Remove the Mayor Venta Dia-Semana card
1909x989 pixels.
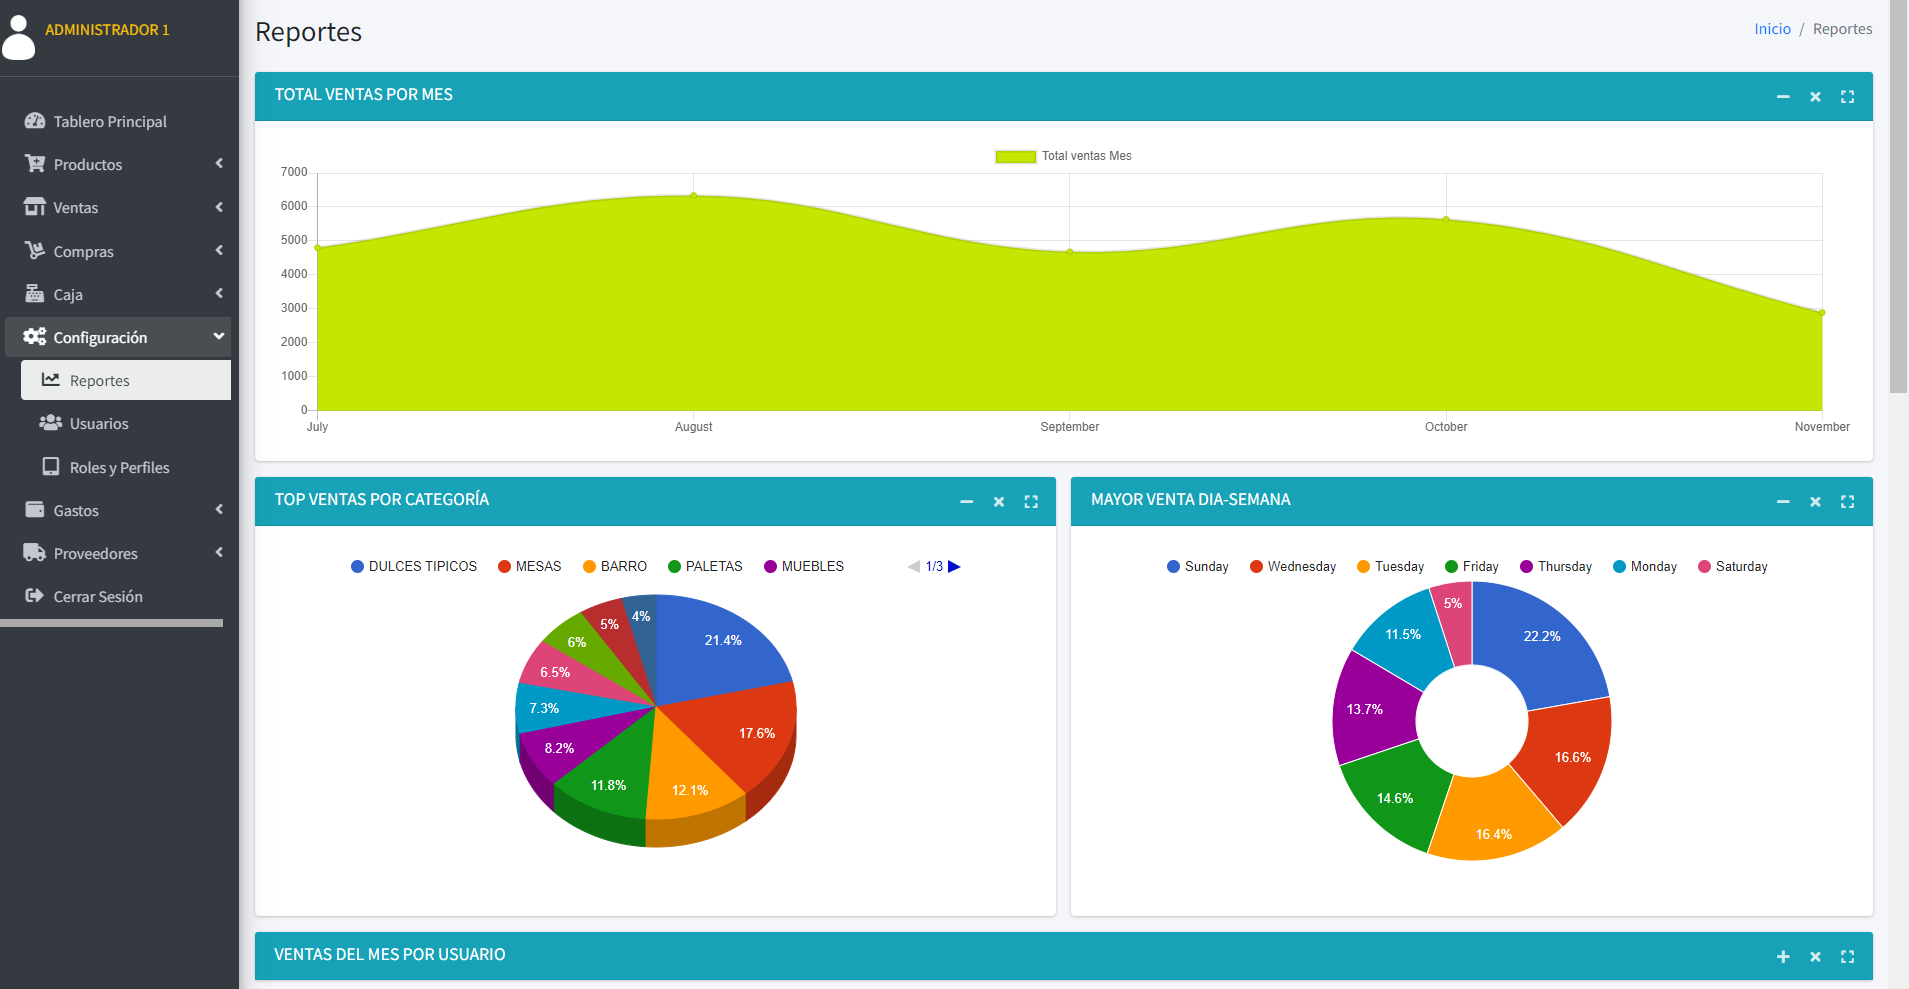pos(1815,502)
